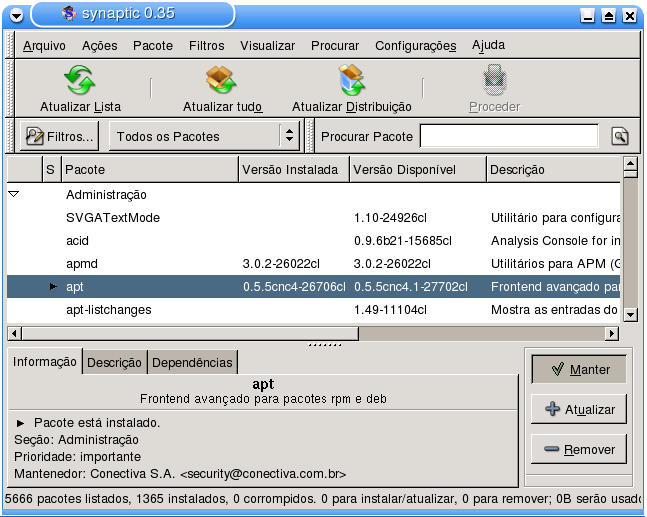Open the Filtros menu
The width and height of the screenshot is (647, 517).
pos(206,45)
